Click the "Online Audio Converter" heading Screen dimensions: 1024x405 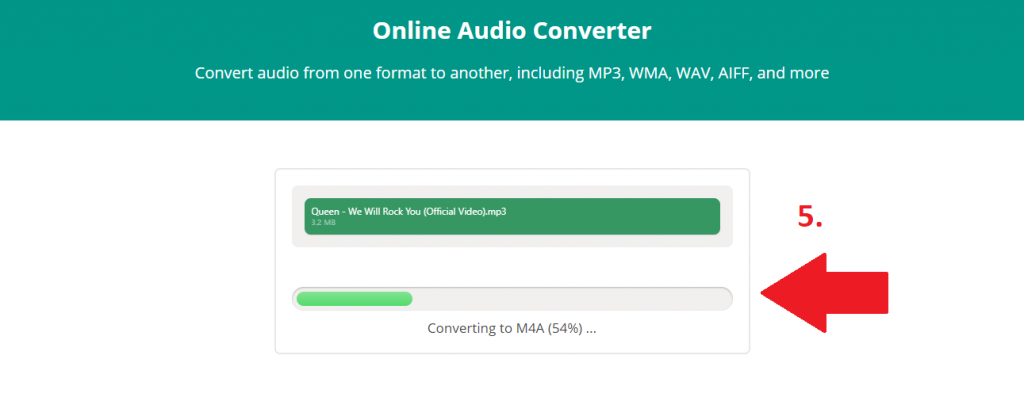[x=511, y=31]
